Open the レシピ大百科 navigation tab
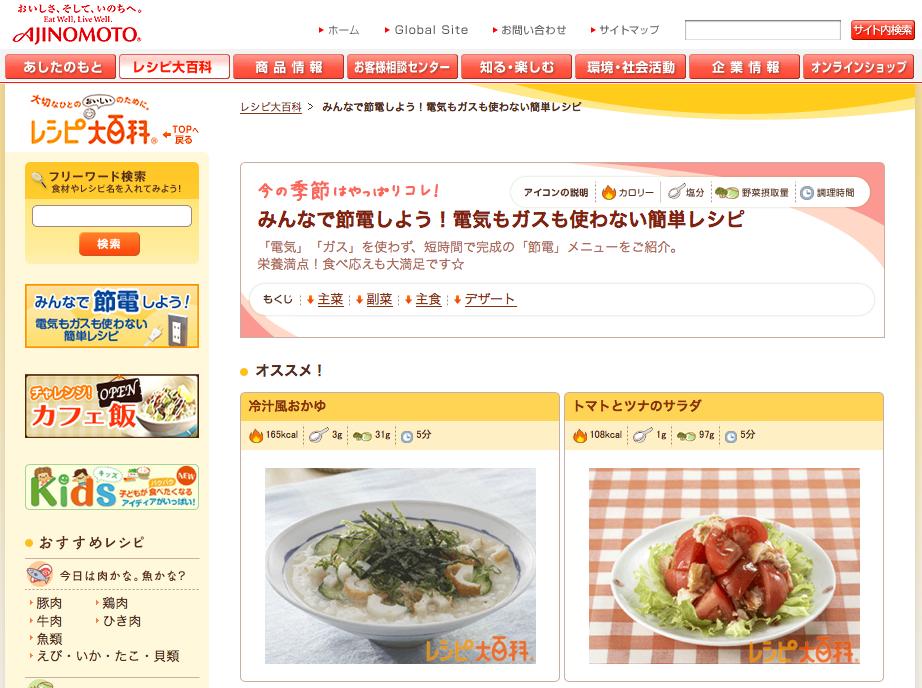Screen dimensions: 922x688 tap(174, 67)
